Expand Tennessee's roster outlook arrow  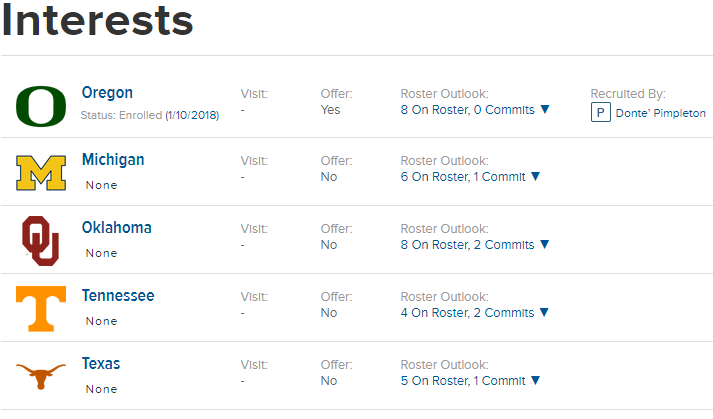pos(545,312)
